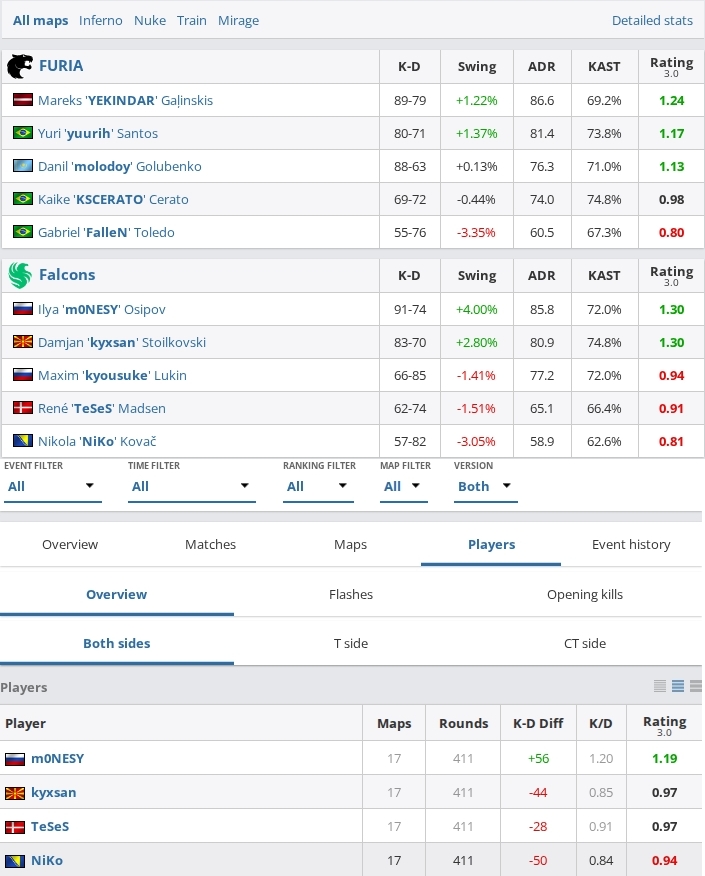This screenshot has width=705, height=876.
Task: Click Denmark flag beside René TeSeS Madsen
Action: click(23, 408)
